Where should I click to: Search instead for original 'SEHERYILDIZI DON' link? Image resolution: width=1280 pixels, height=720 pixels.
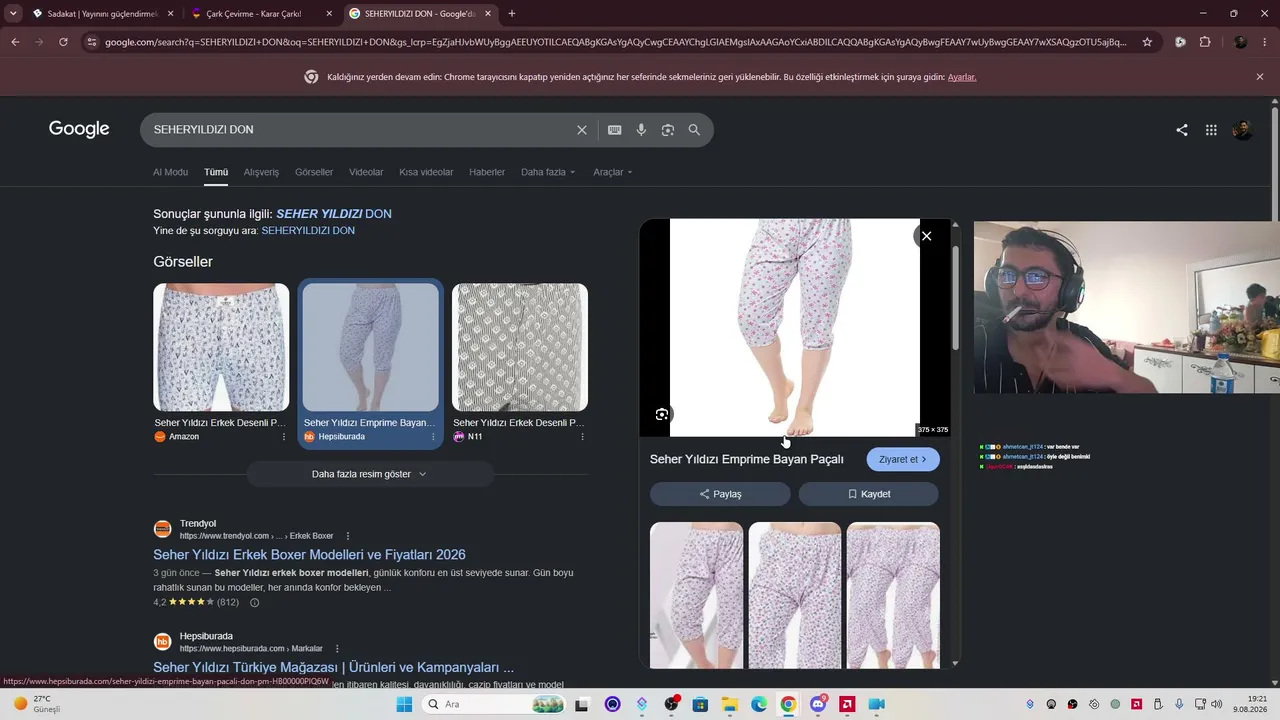click(x=308, y=231)
